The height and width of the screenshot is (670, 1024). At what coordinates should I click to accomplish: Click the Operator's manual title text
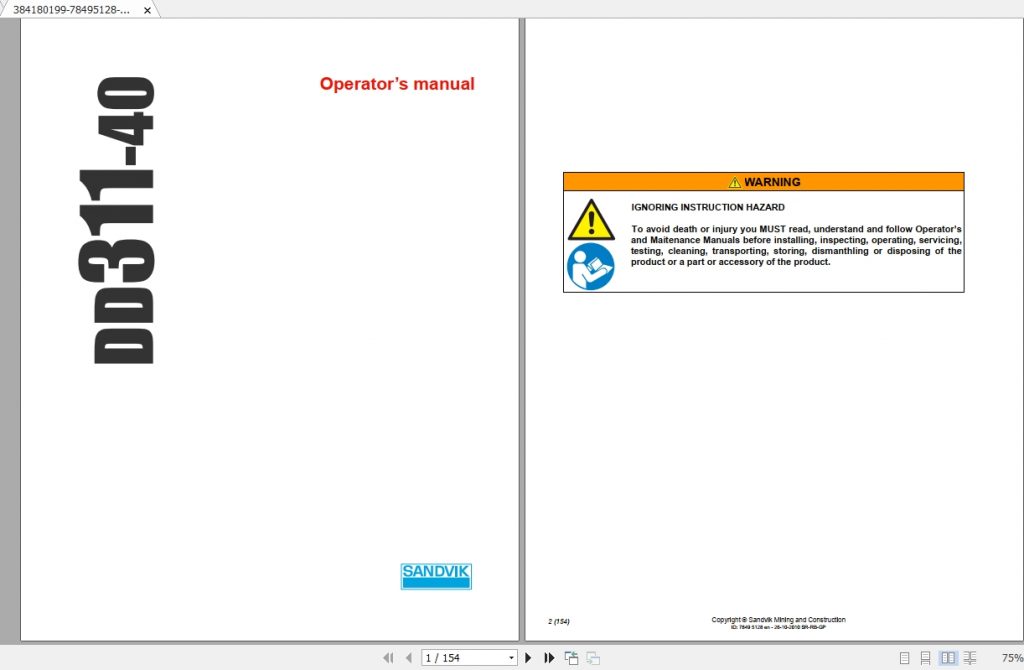pyautogui.click(x=396, y=84)
